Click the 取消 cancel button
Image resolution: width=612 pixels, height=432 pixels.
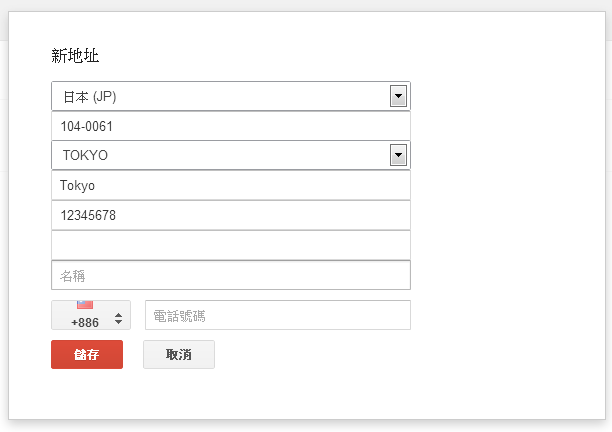point(179,354)
